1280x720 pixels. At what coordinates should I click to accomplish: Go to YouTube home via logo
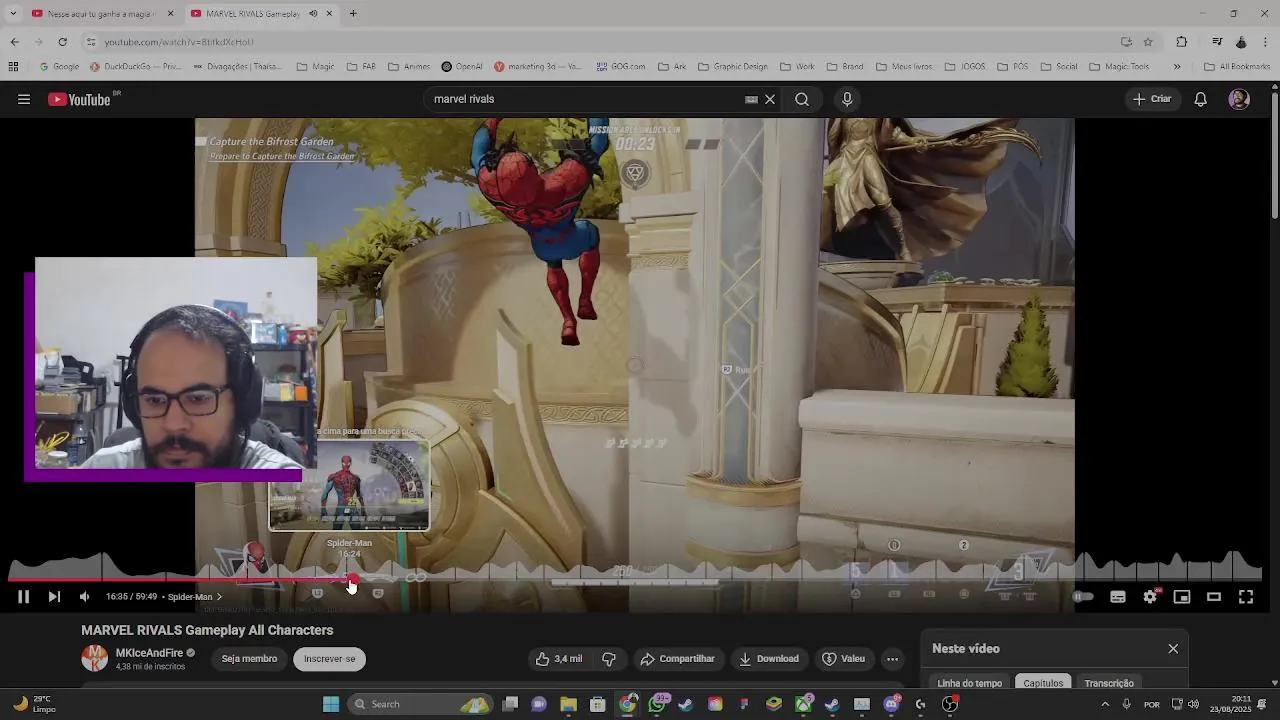(x=80, y=99)
